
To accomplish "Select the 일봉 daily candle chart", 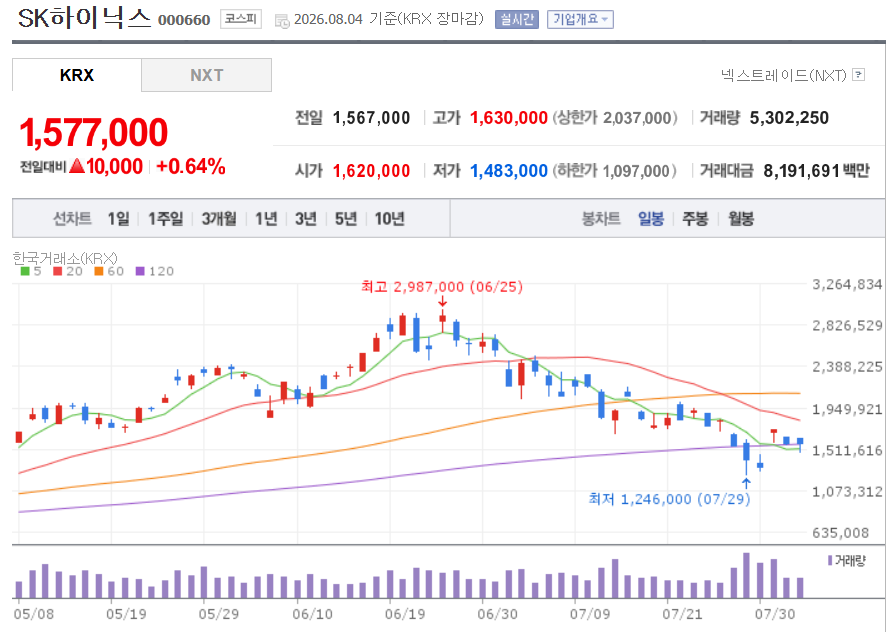I will (651, 218).
